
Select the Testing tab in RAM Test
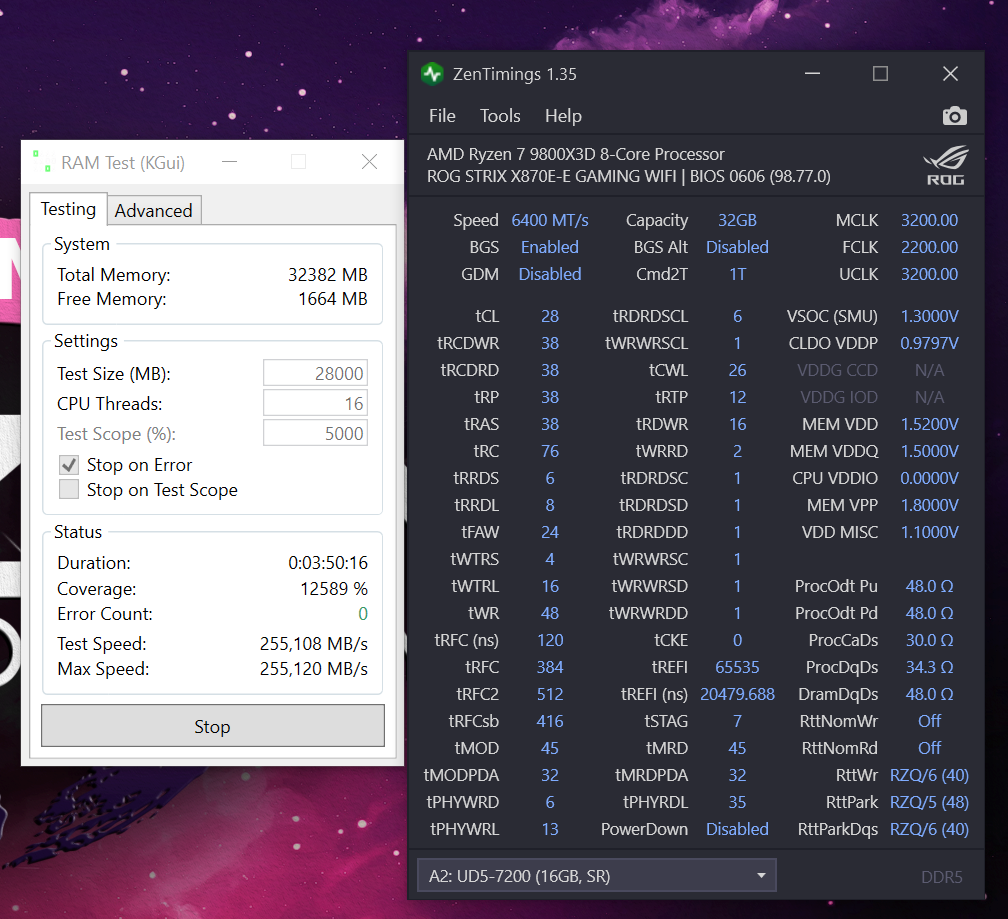tap(68, 210)
